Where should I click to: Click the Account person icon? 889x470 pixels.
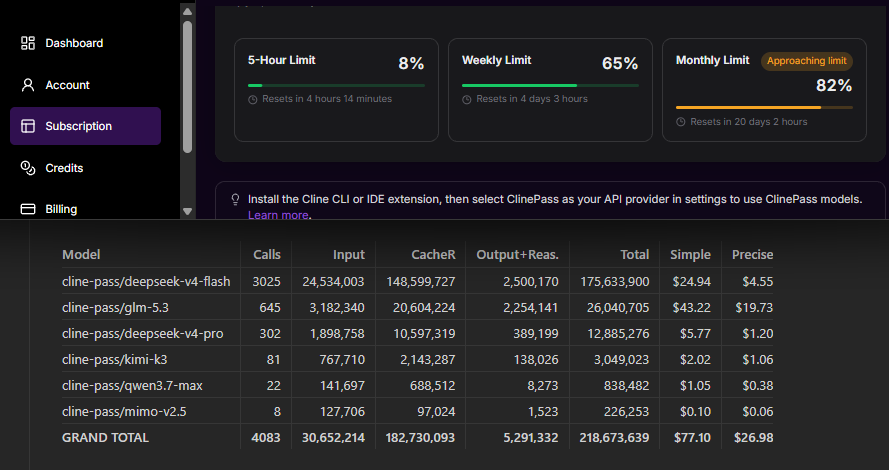28,85
